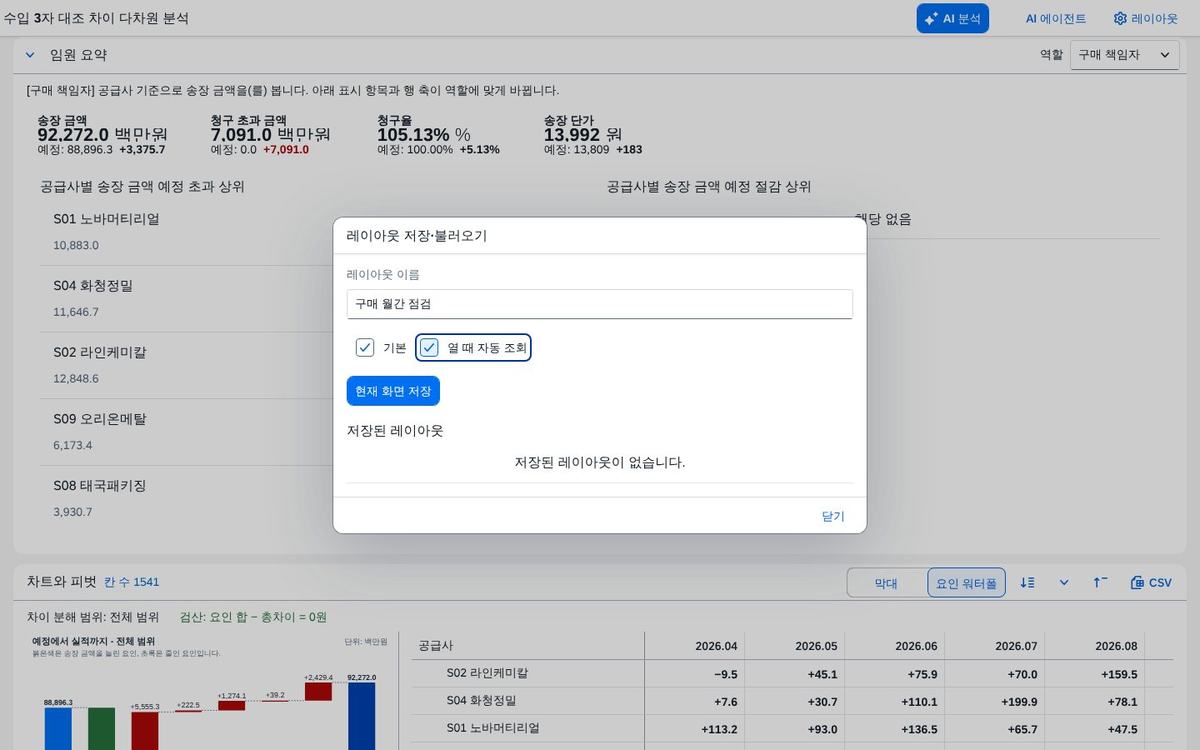Viewport: 1200px width, 750px height.
Task: Focus the 레이아웃 이름 input field
Action: (600, 304)
